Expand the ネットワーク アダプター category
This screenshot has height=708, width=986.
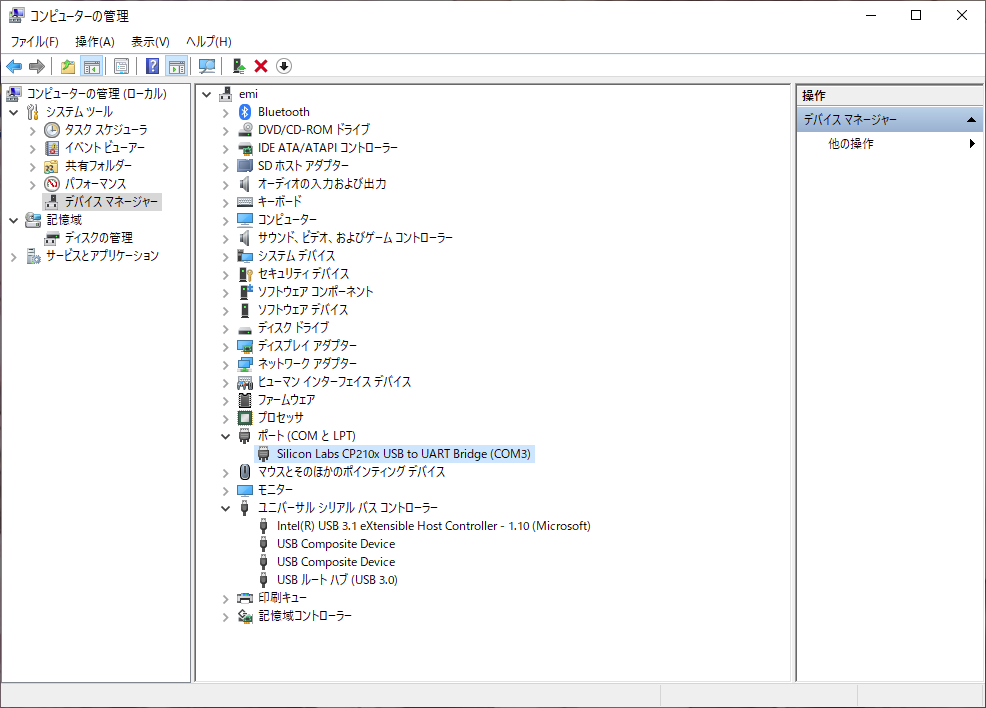pos(226,365)
